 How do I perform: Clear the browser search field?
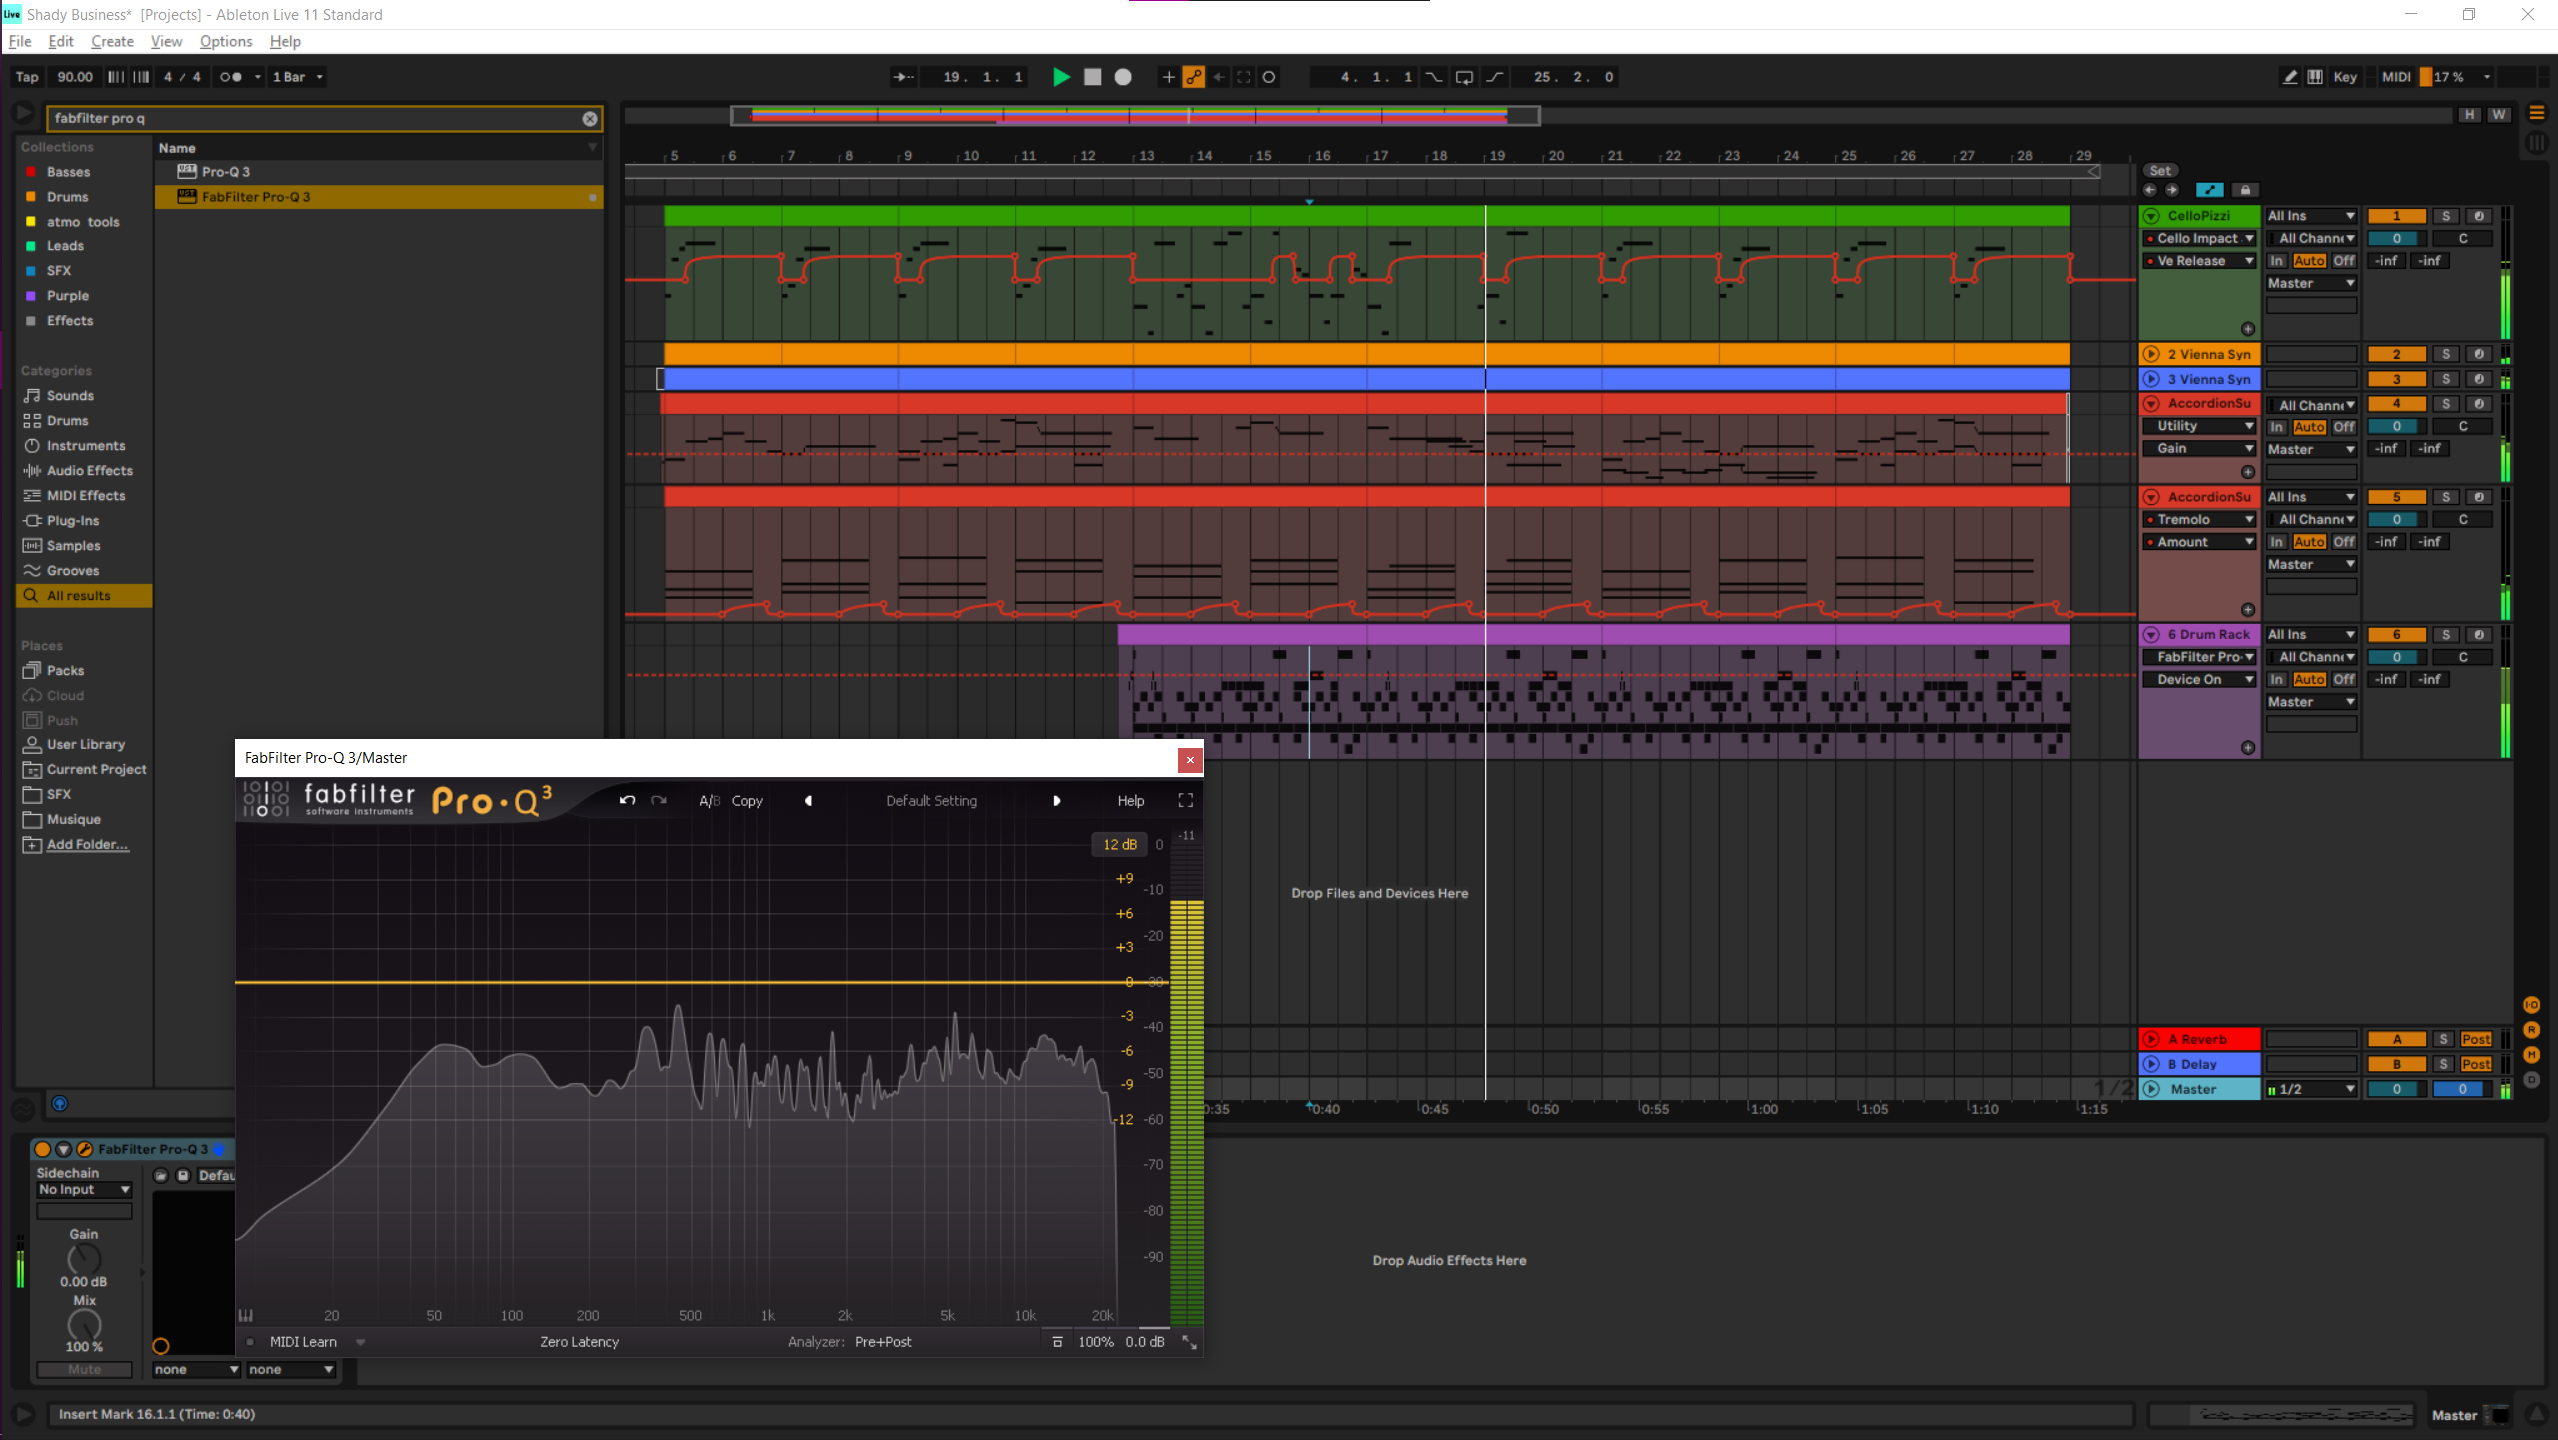tap(590, 119)
